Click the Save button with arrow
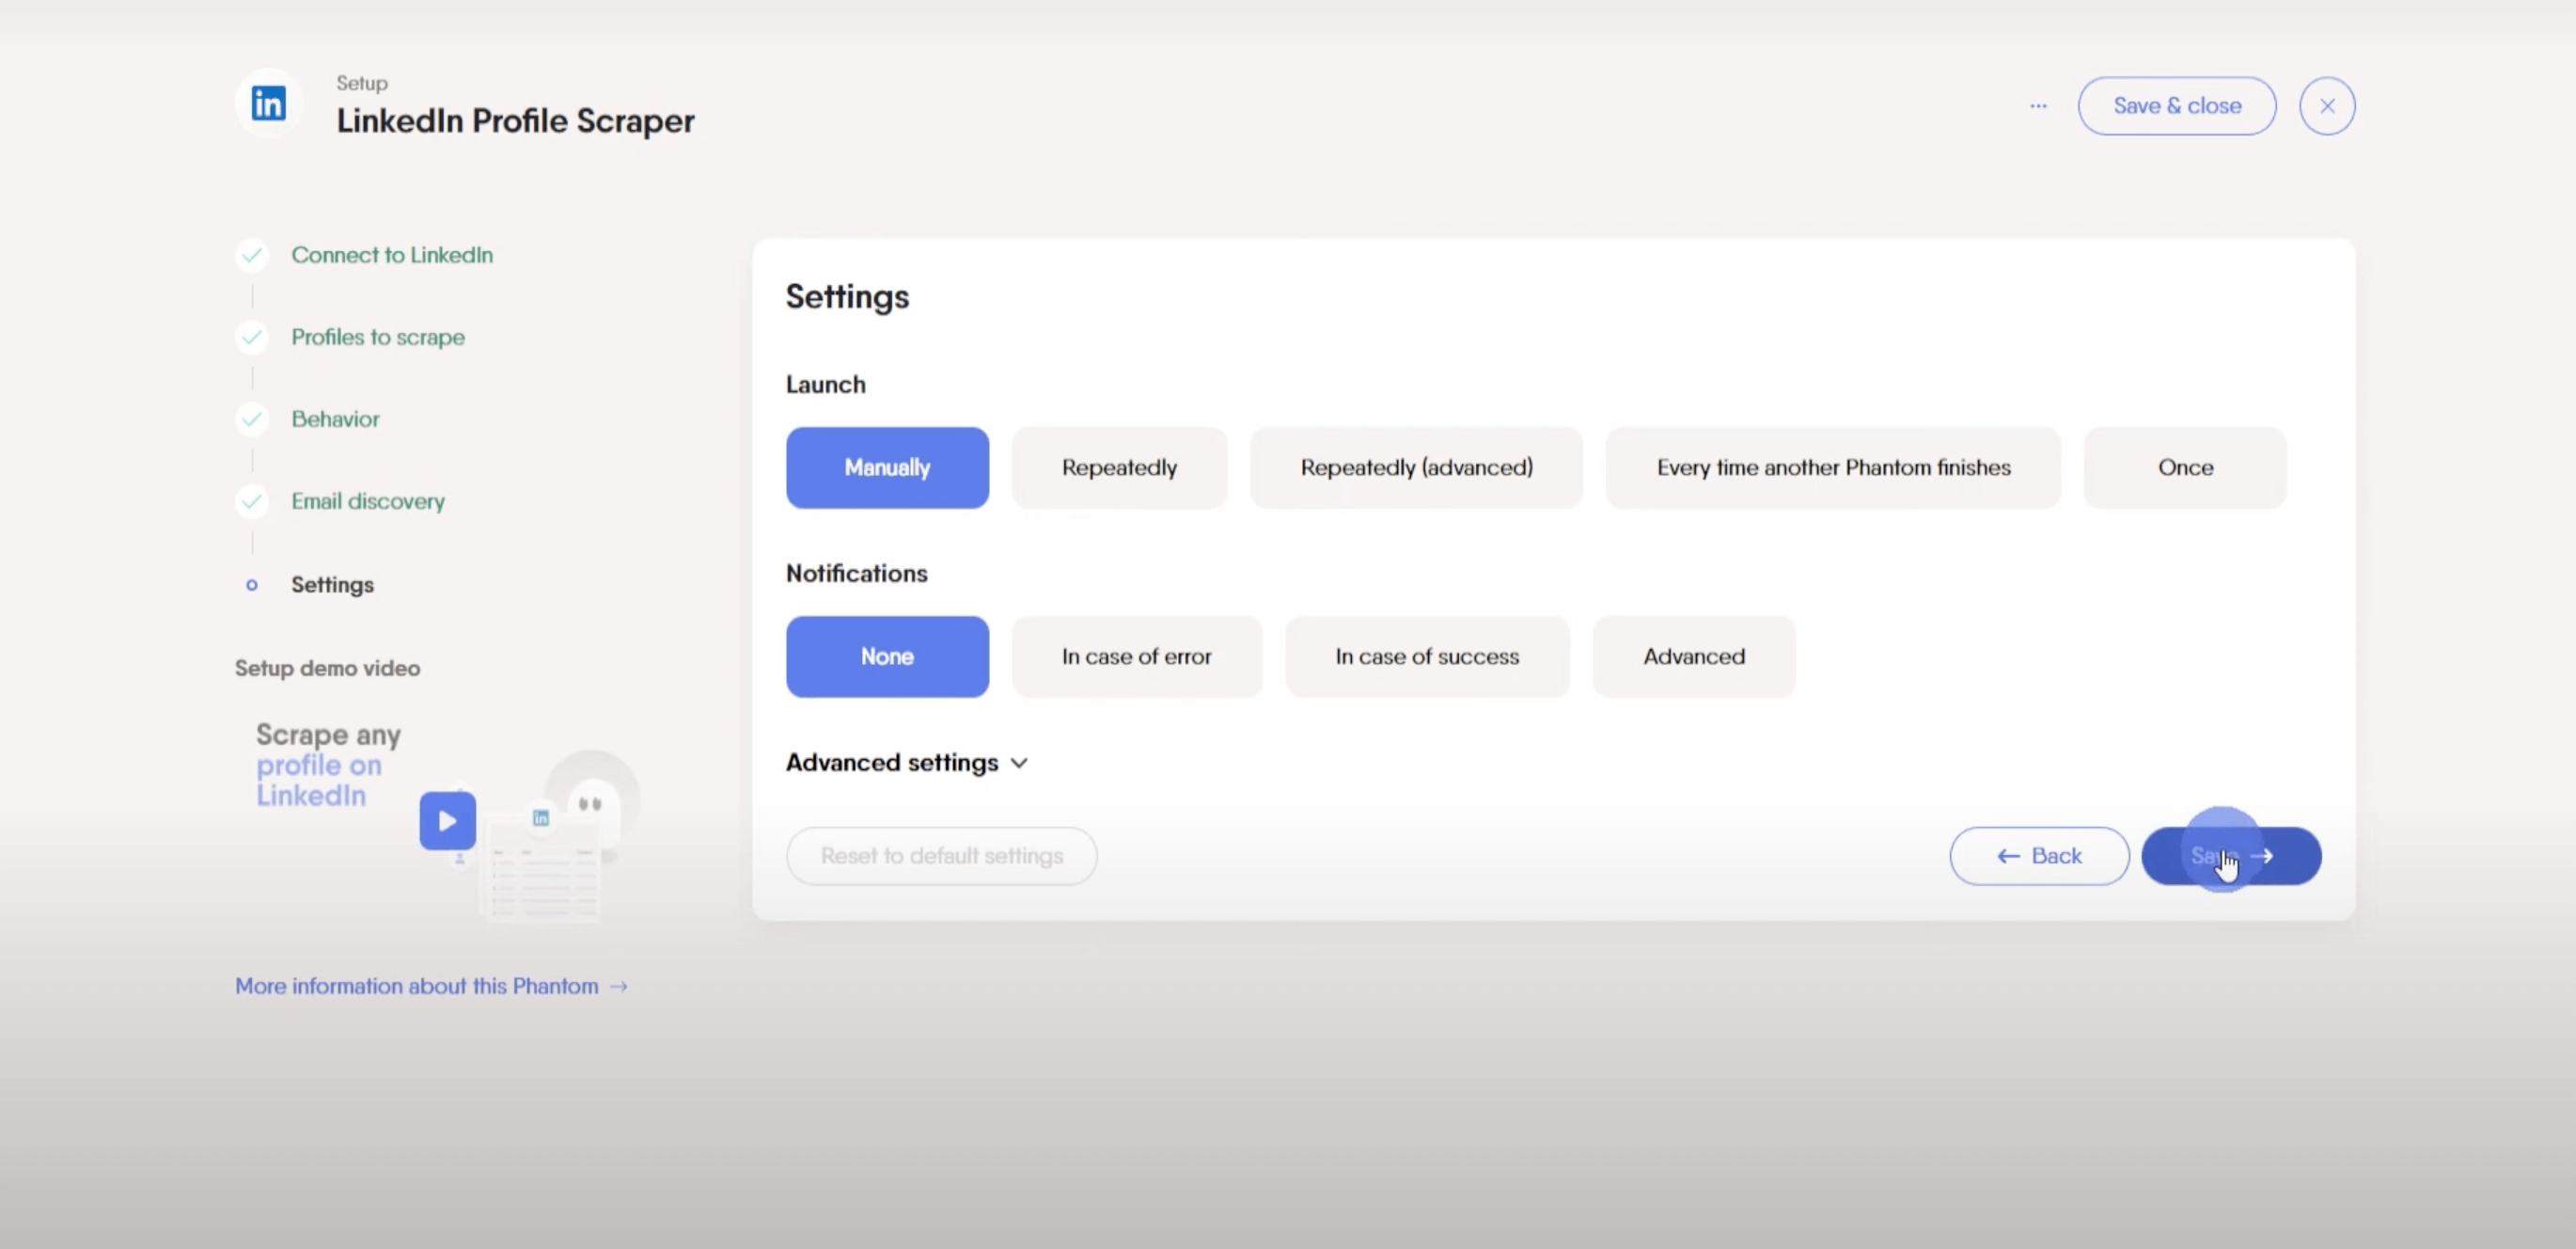Viewport: 2576px width, 1249px height. point(2231,856)
